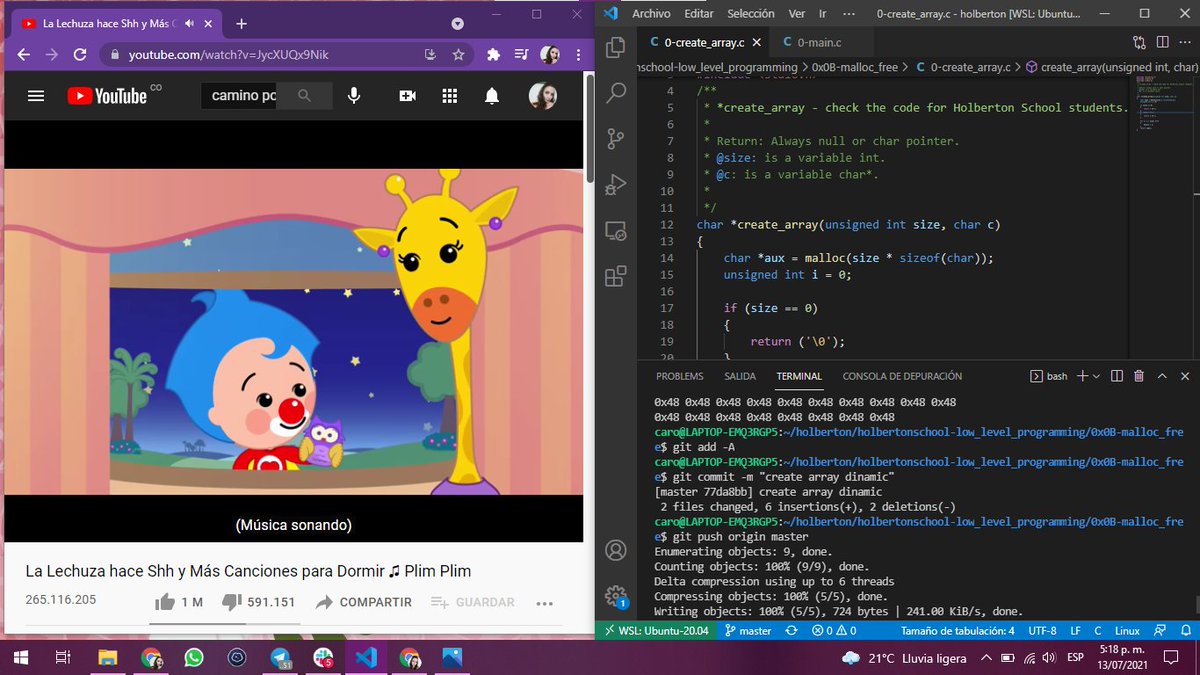Click the errors and warnings counter
The image size is (1200, 675).
pos(834,631)
